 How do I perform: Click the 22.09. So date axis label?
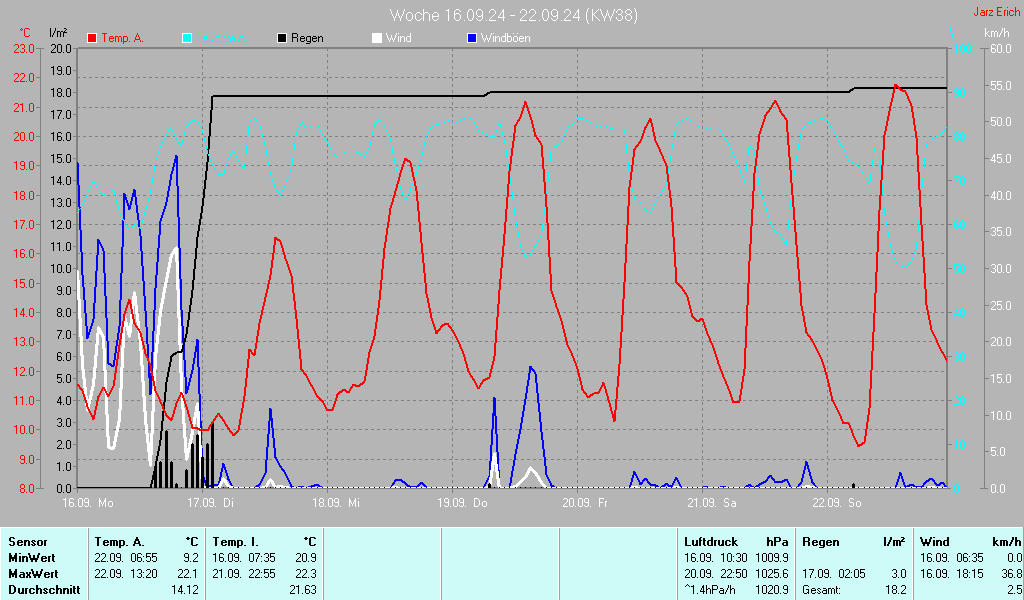[x=837, y=503]
